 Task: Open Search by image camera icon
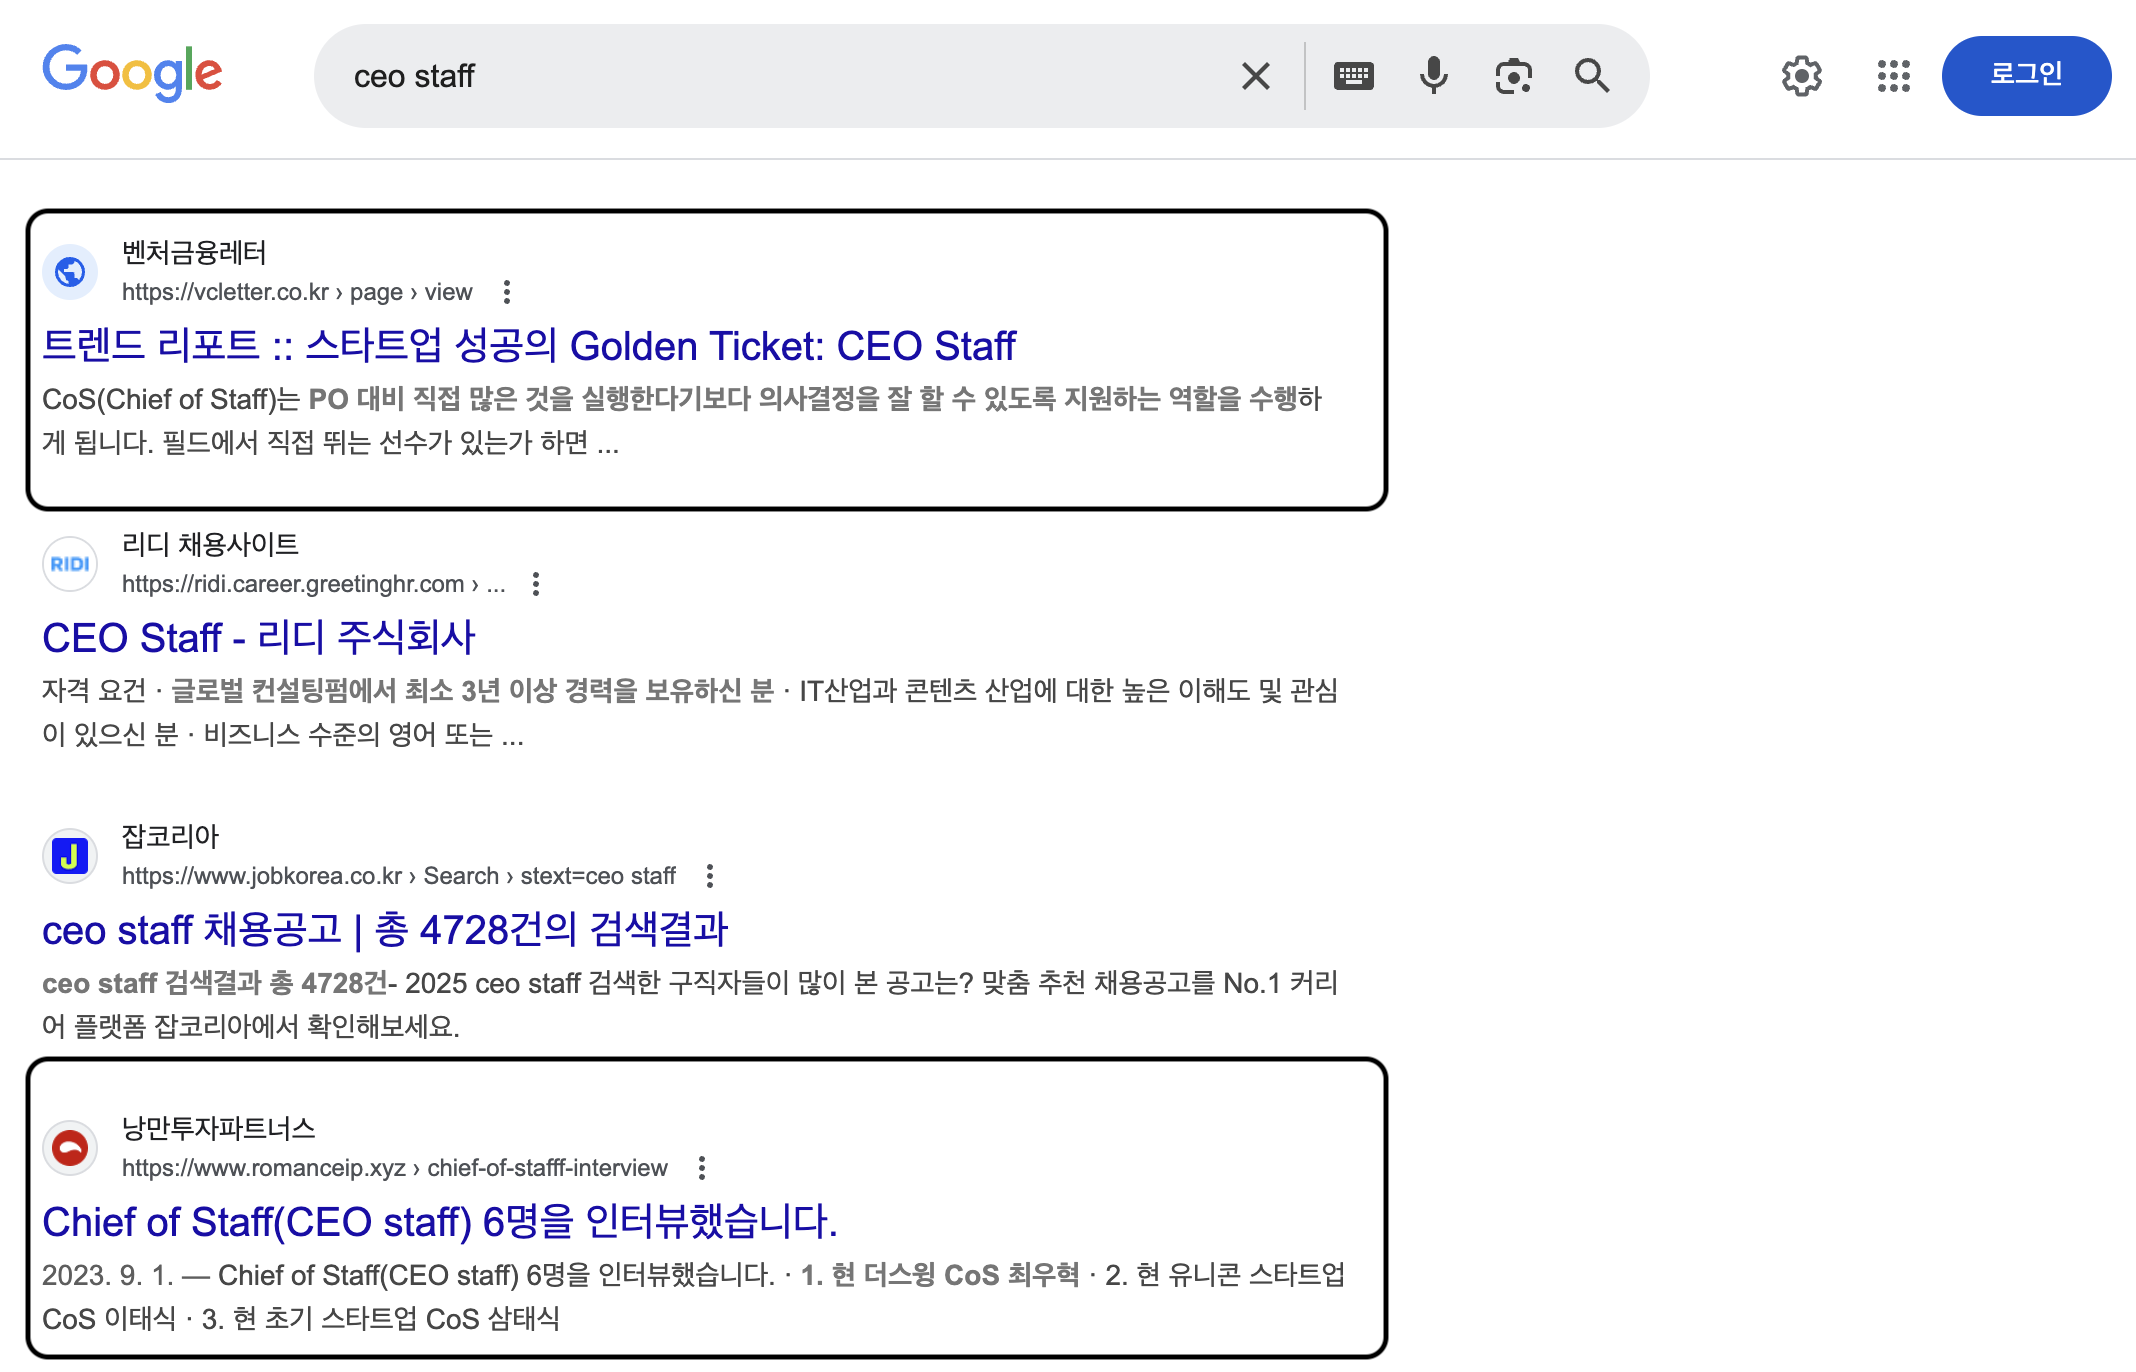point(1513,76)
